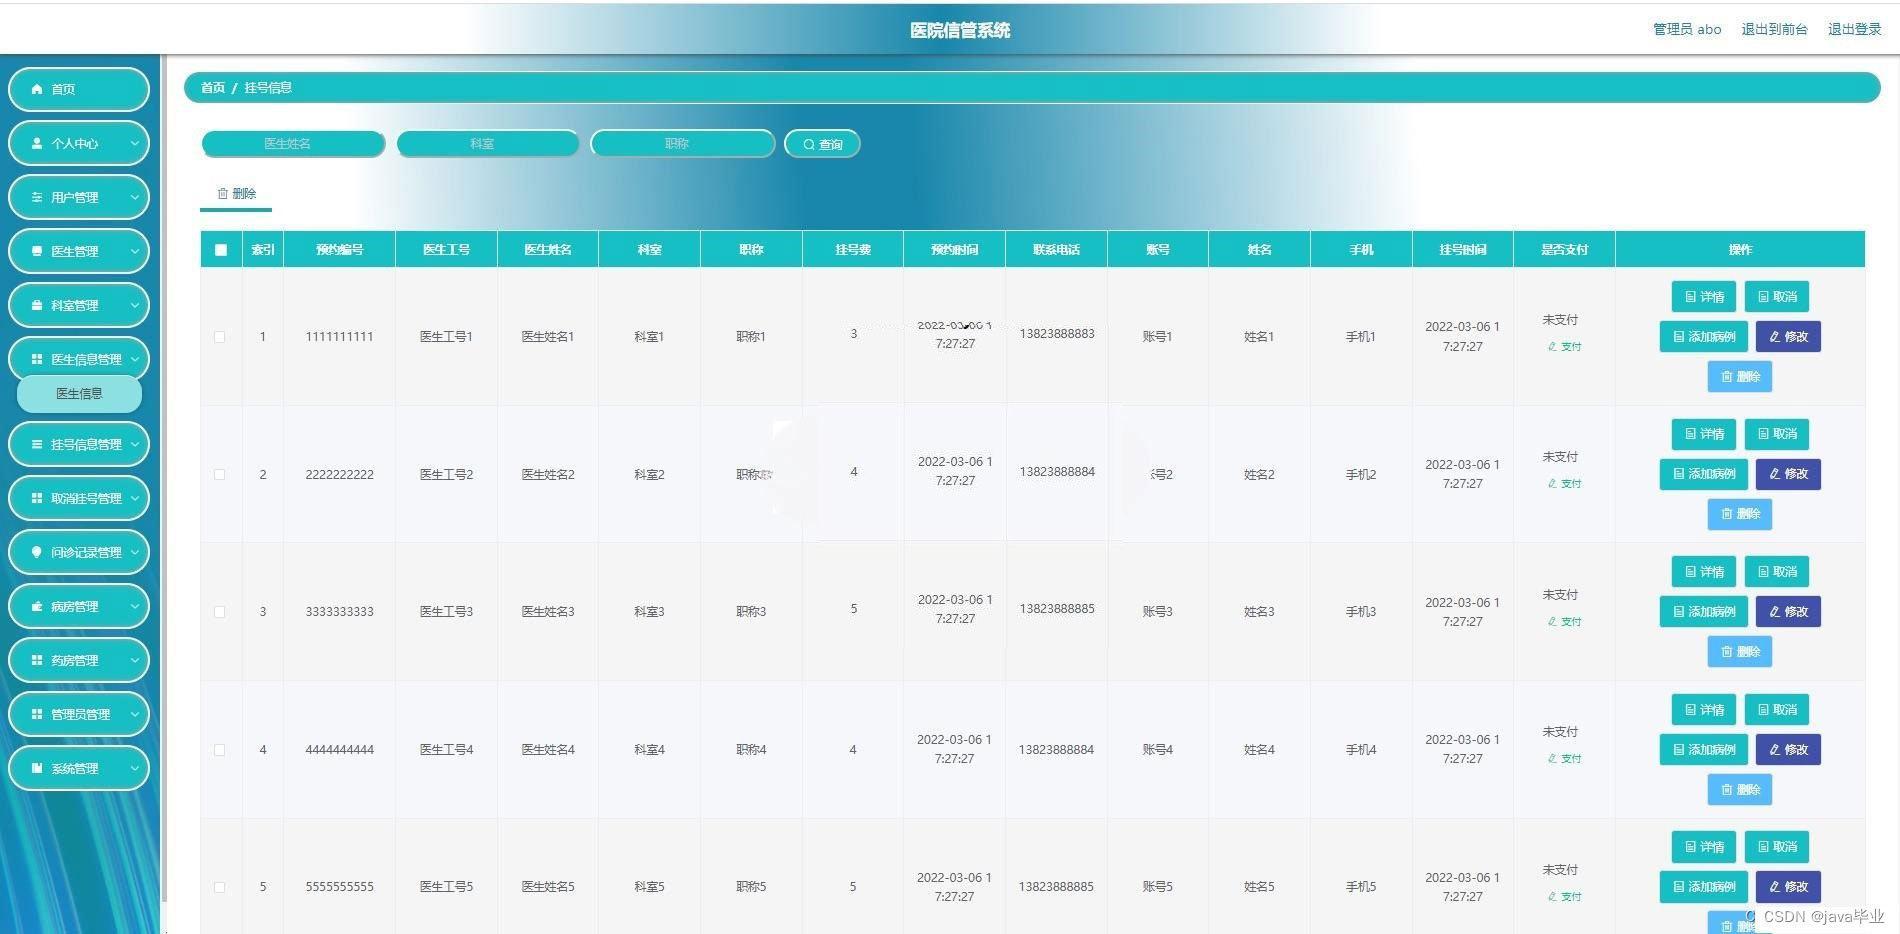Click the pencil icon on row 1 修改
The image size is (1900, 934).
point(1775,337)
